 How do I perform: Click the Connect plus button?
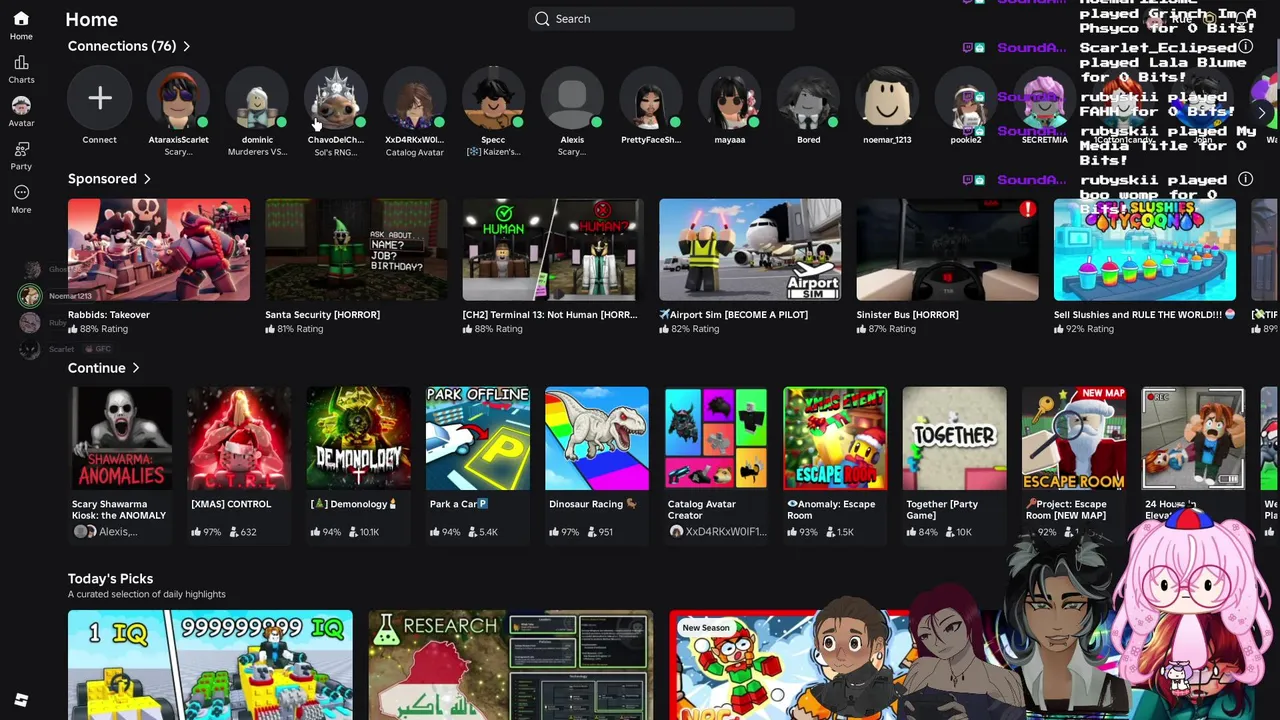(99, 98)
